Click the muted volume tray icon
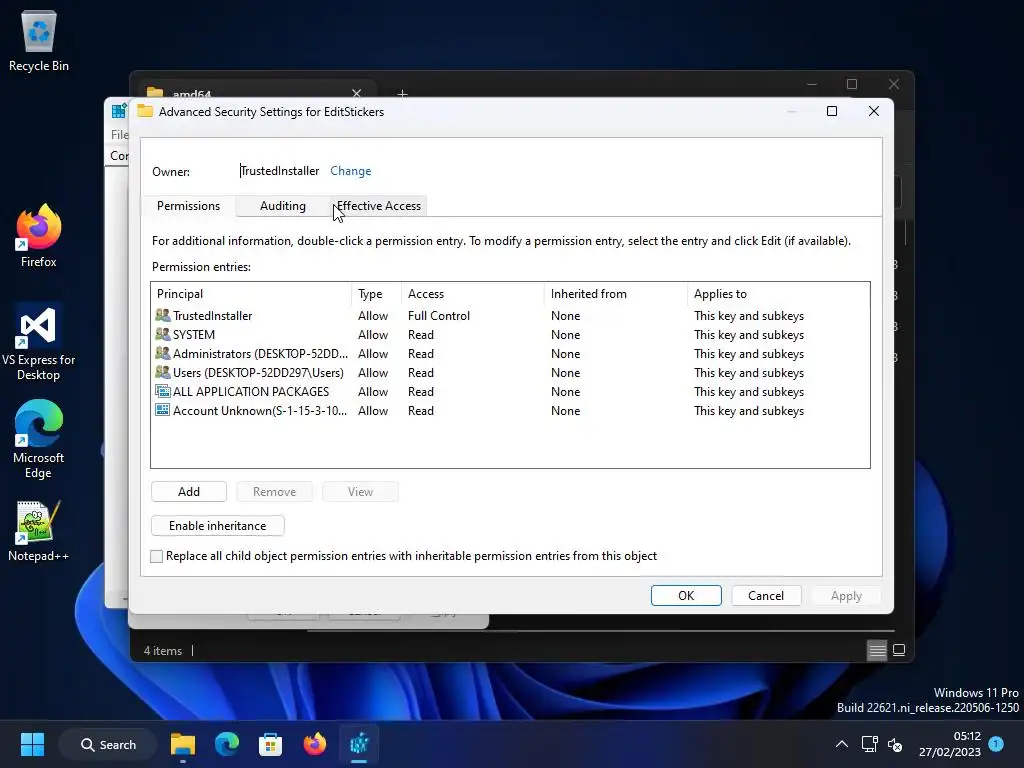 [895, 744]
